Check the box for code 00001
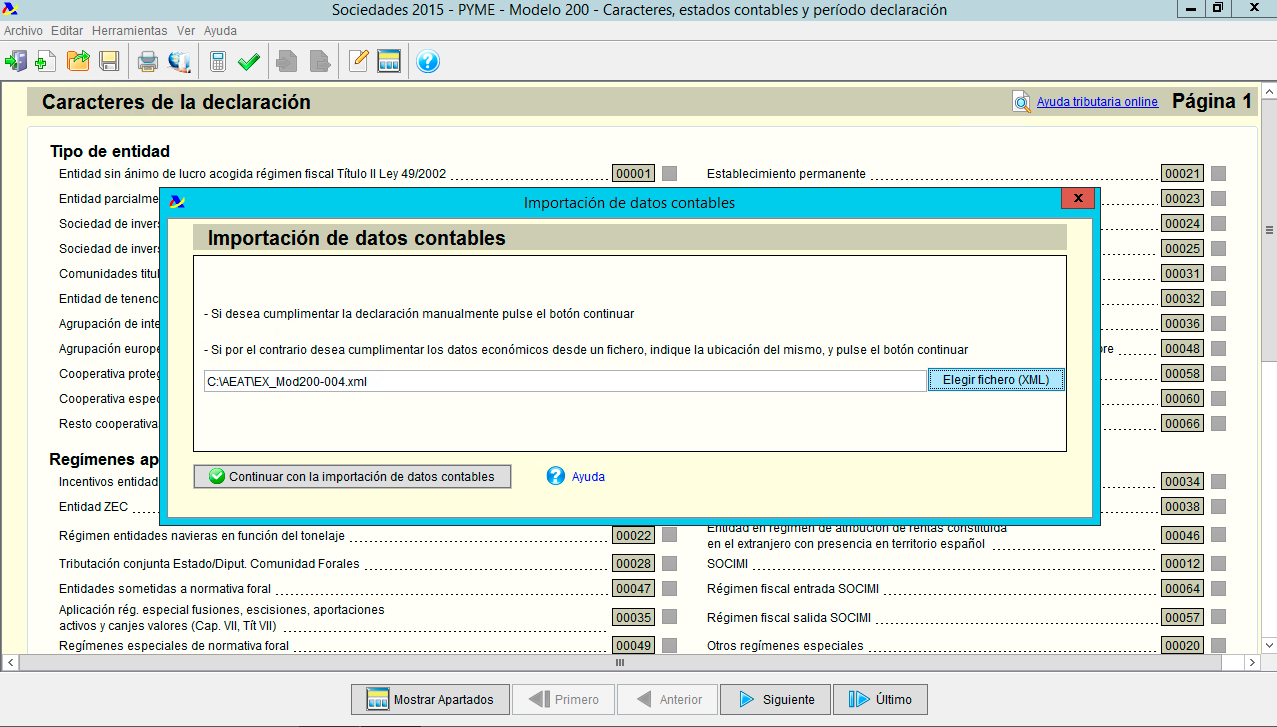 click(669, 174)
